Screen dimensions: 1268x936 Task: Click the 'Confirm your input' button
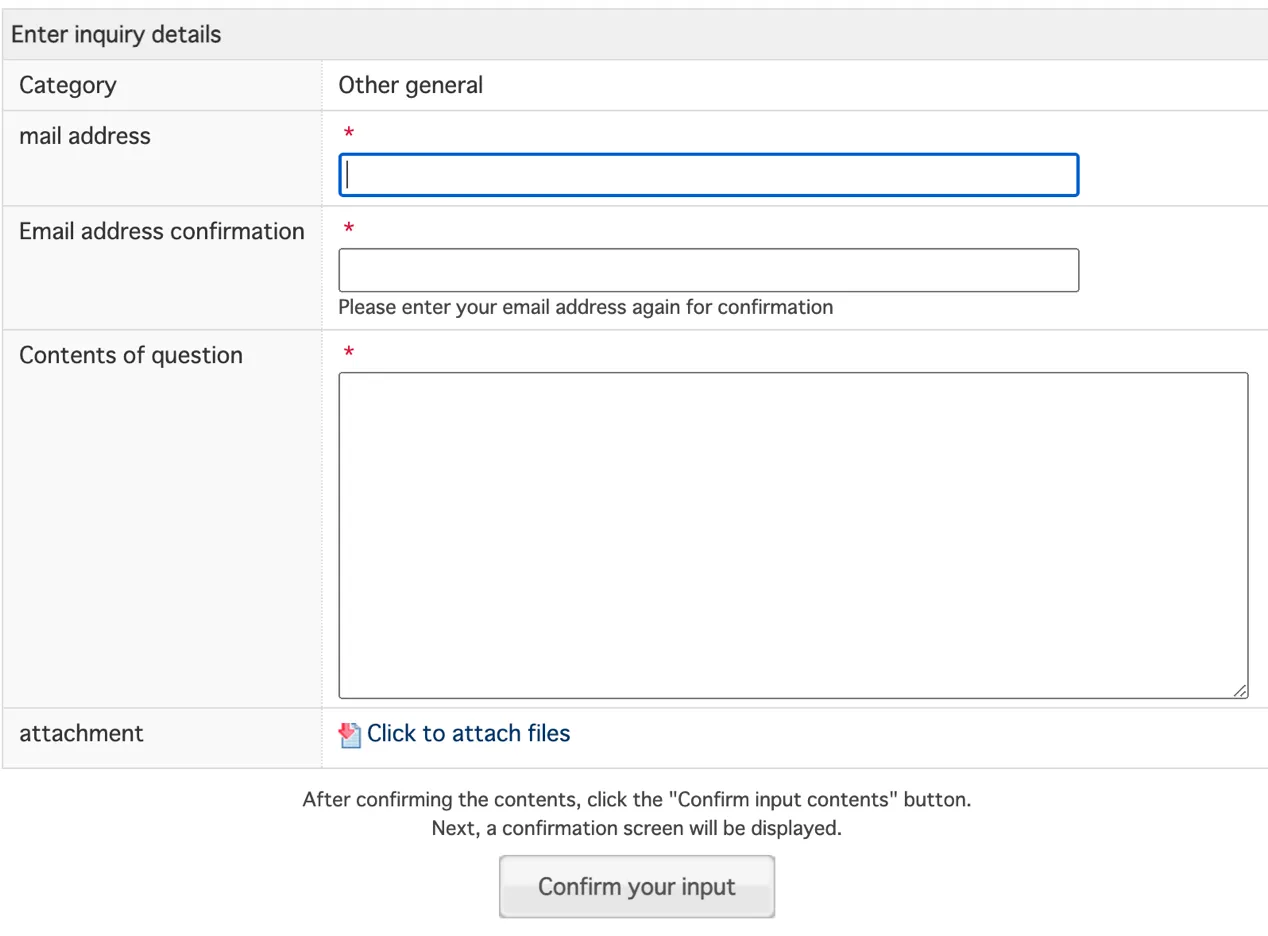pos(637,887)
